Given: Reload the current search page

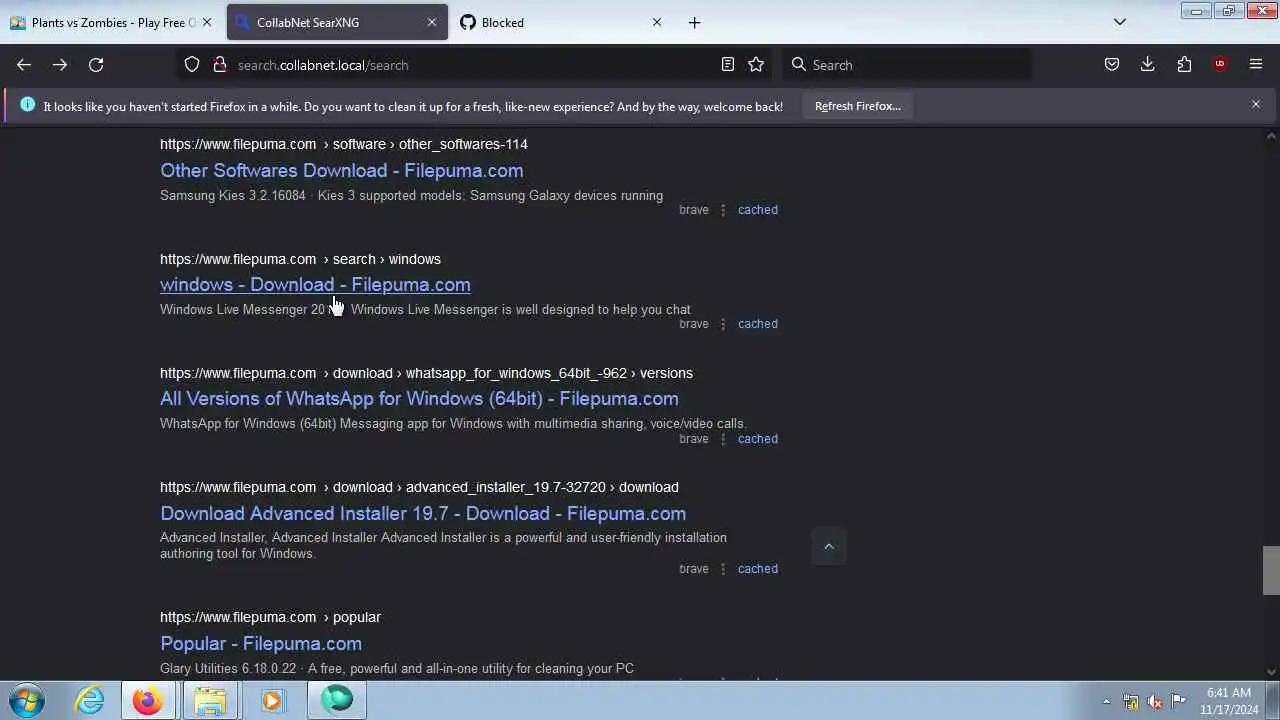Looking at the screenshot, I should pyautogui.click(x=96, y=65).
